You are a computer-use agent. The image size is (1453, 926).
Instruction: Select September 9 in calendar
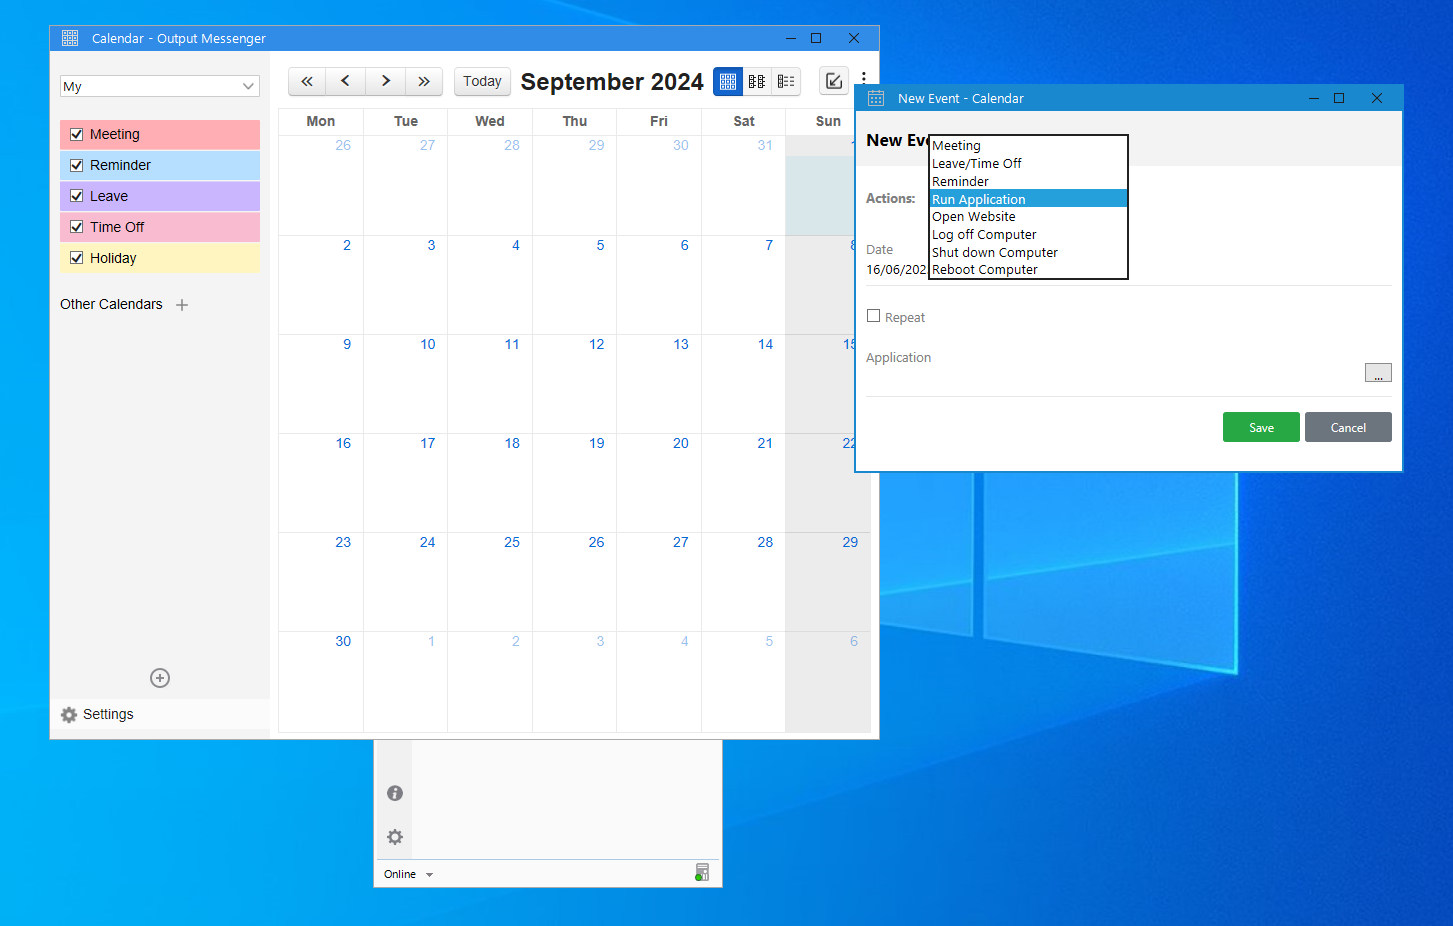tap(347, 344)
